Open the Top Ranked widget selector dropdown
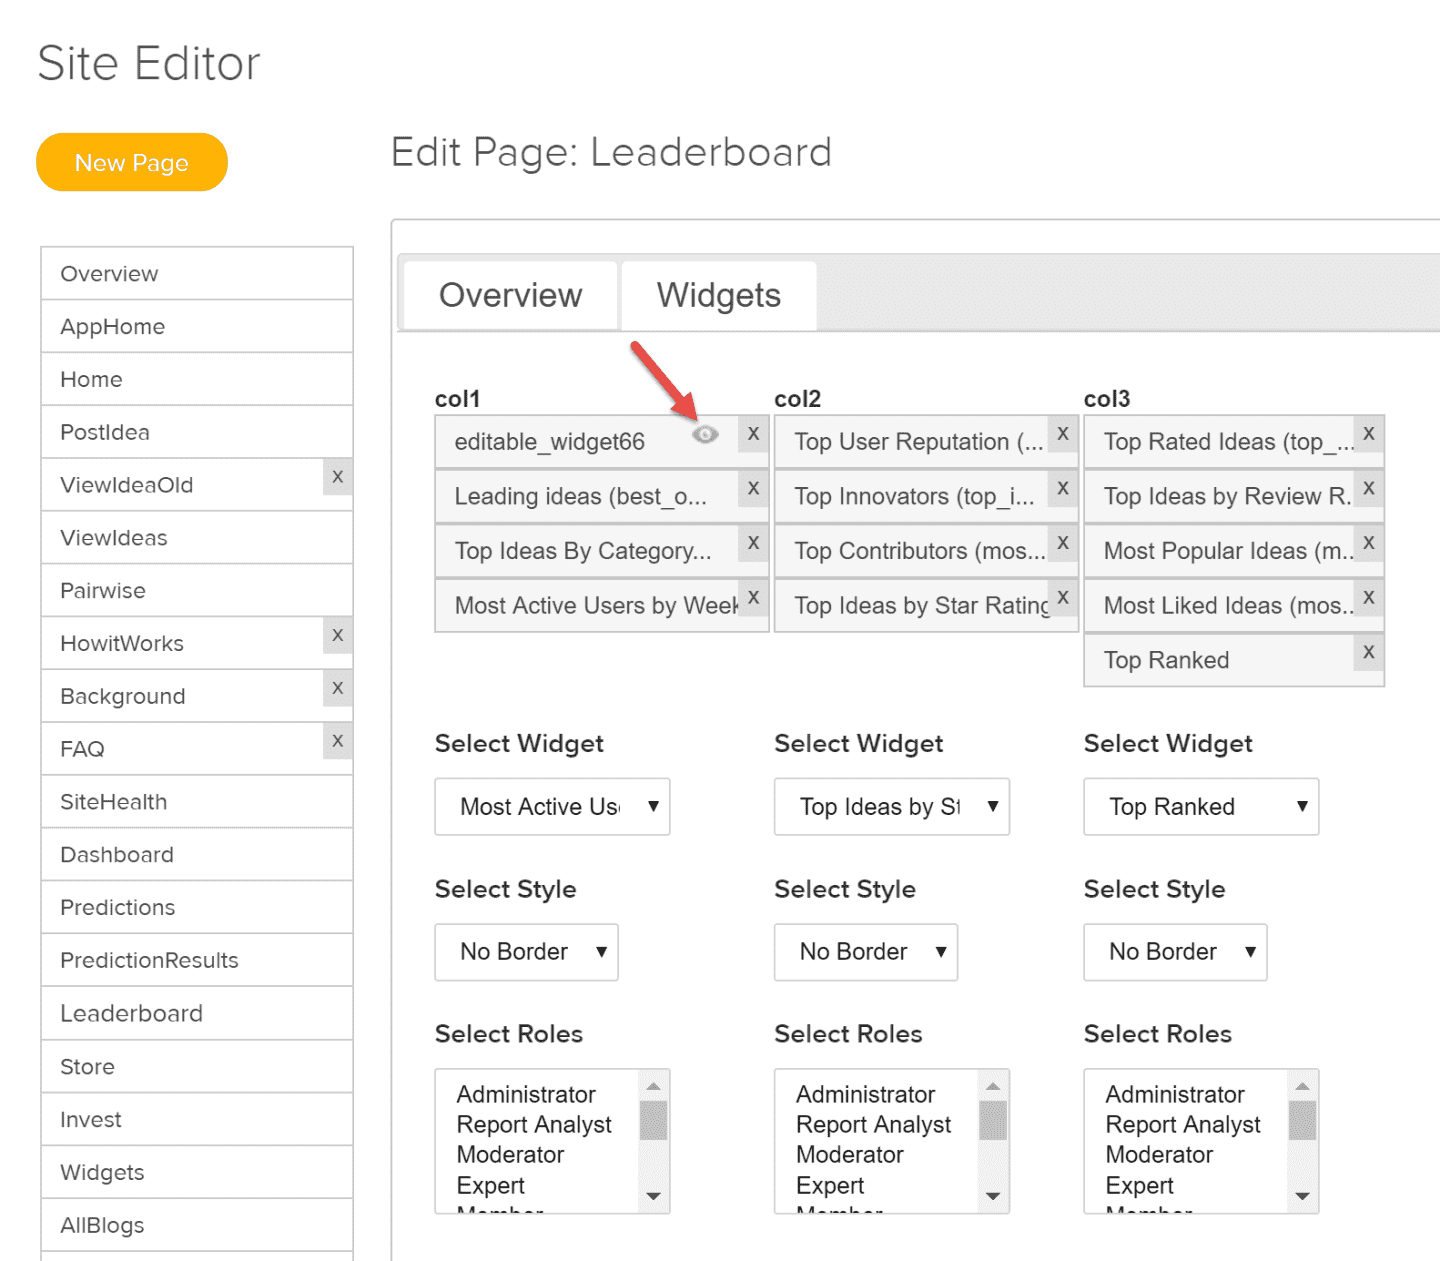Screen dimensions: 1440x1261 [1200, 807]
